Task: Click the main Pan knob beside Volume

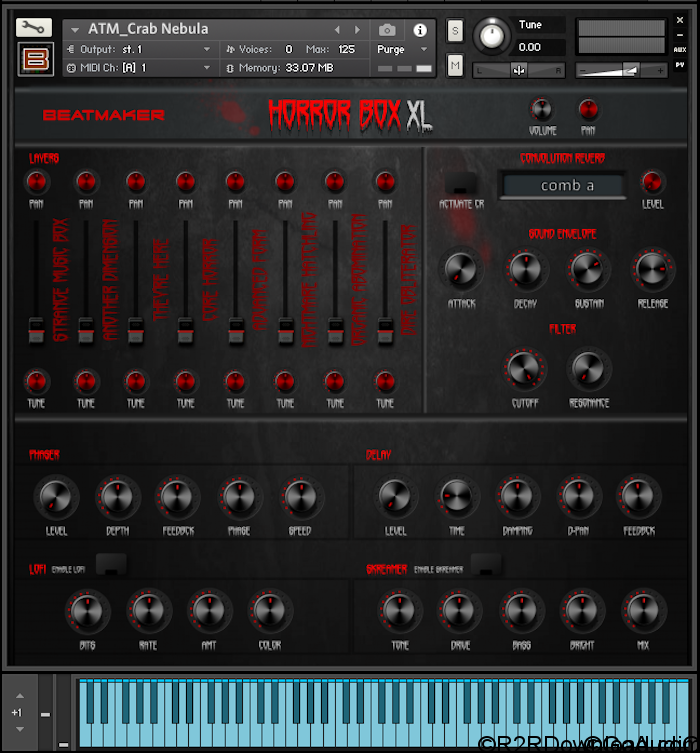Action: click(588, 109)
